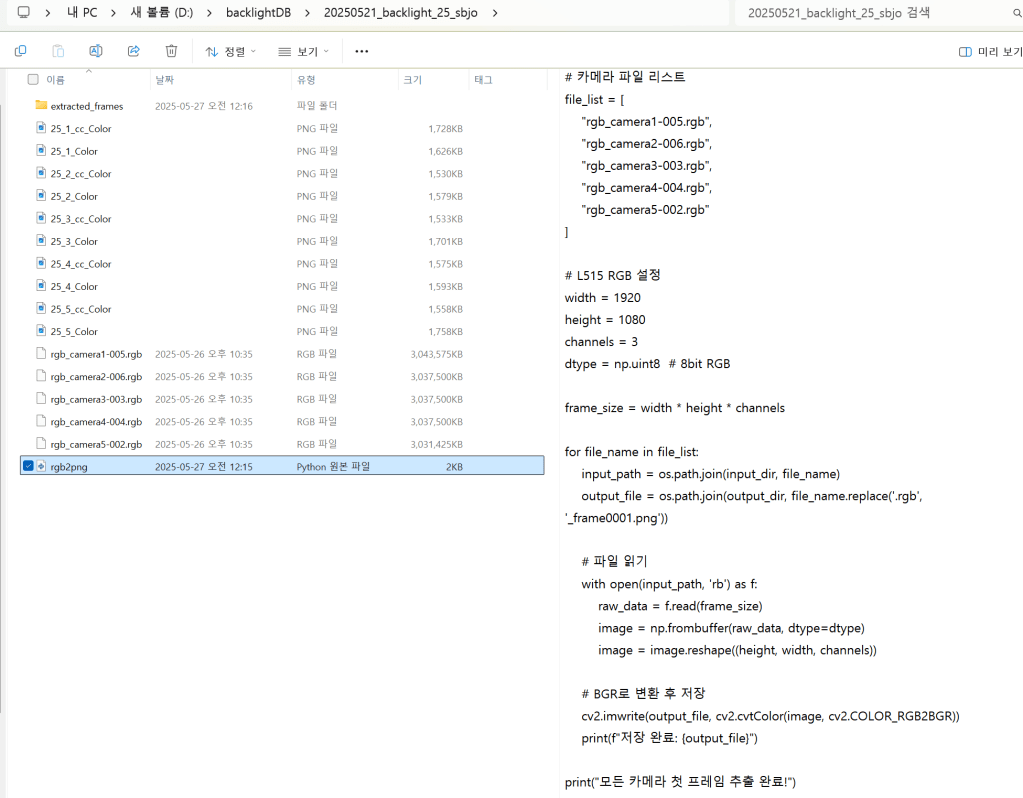Click the Rename icon in toolbar

point(96,51)
